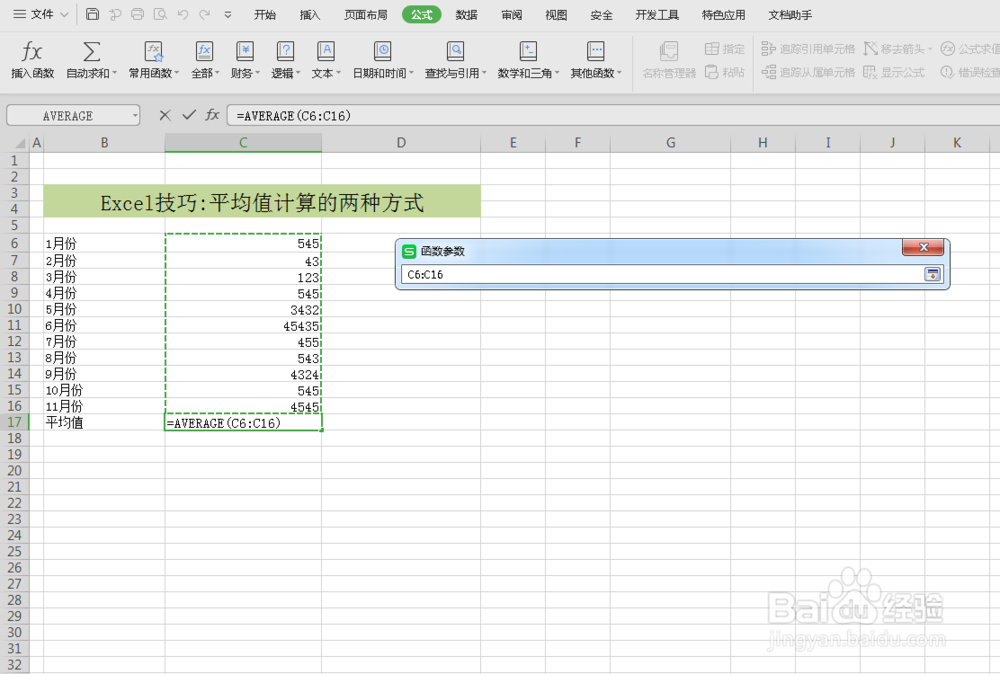
Task: Click cell with value 4324
Action: point(243,374)
